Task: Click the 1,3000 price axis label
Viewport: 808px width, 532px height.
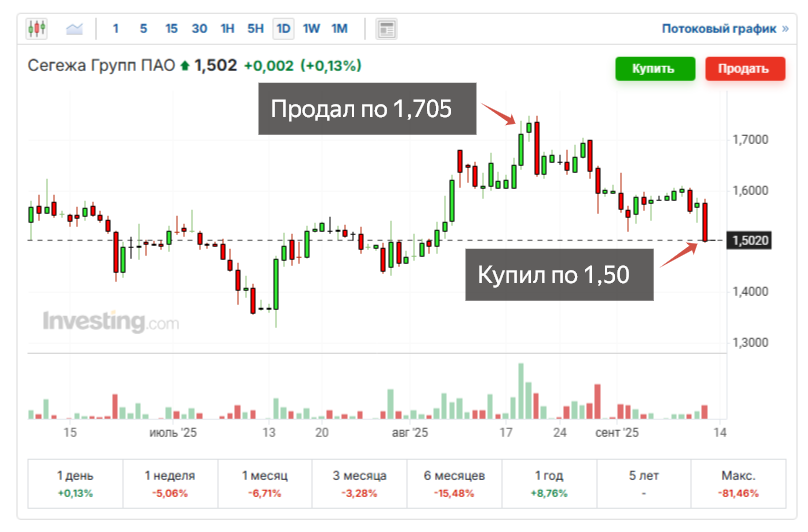Action: click(x=750, y=343)
